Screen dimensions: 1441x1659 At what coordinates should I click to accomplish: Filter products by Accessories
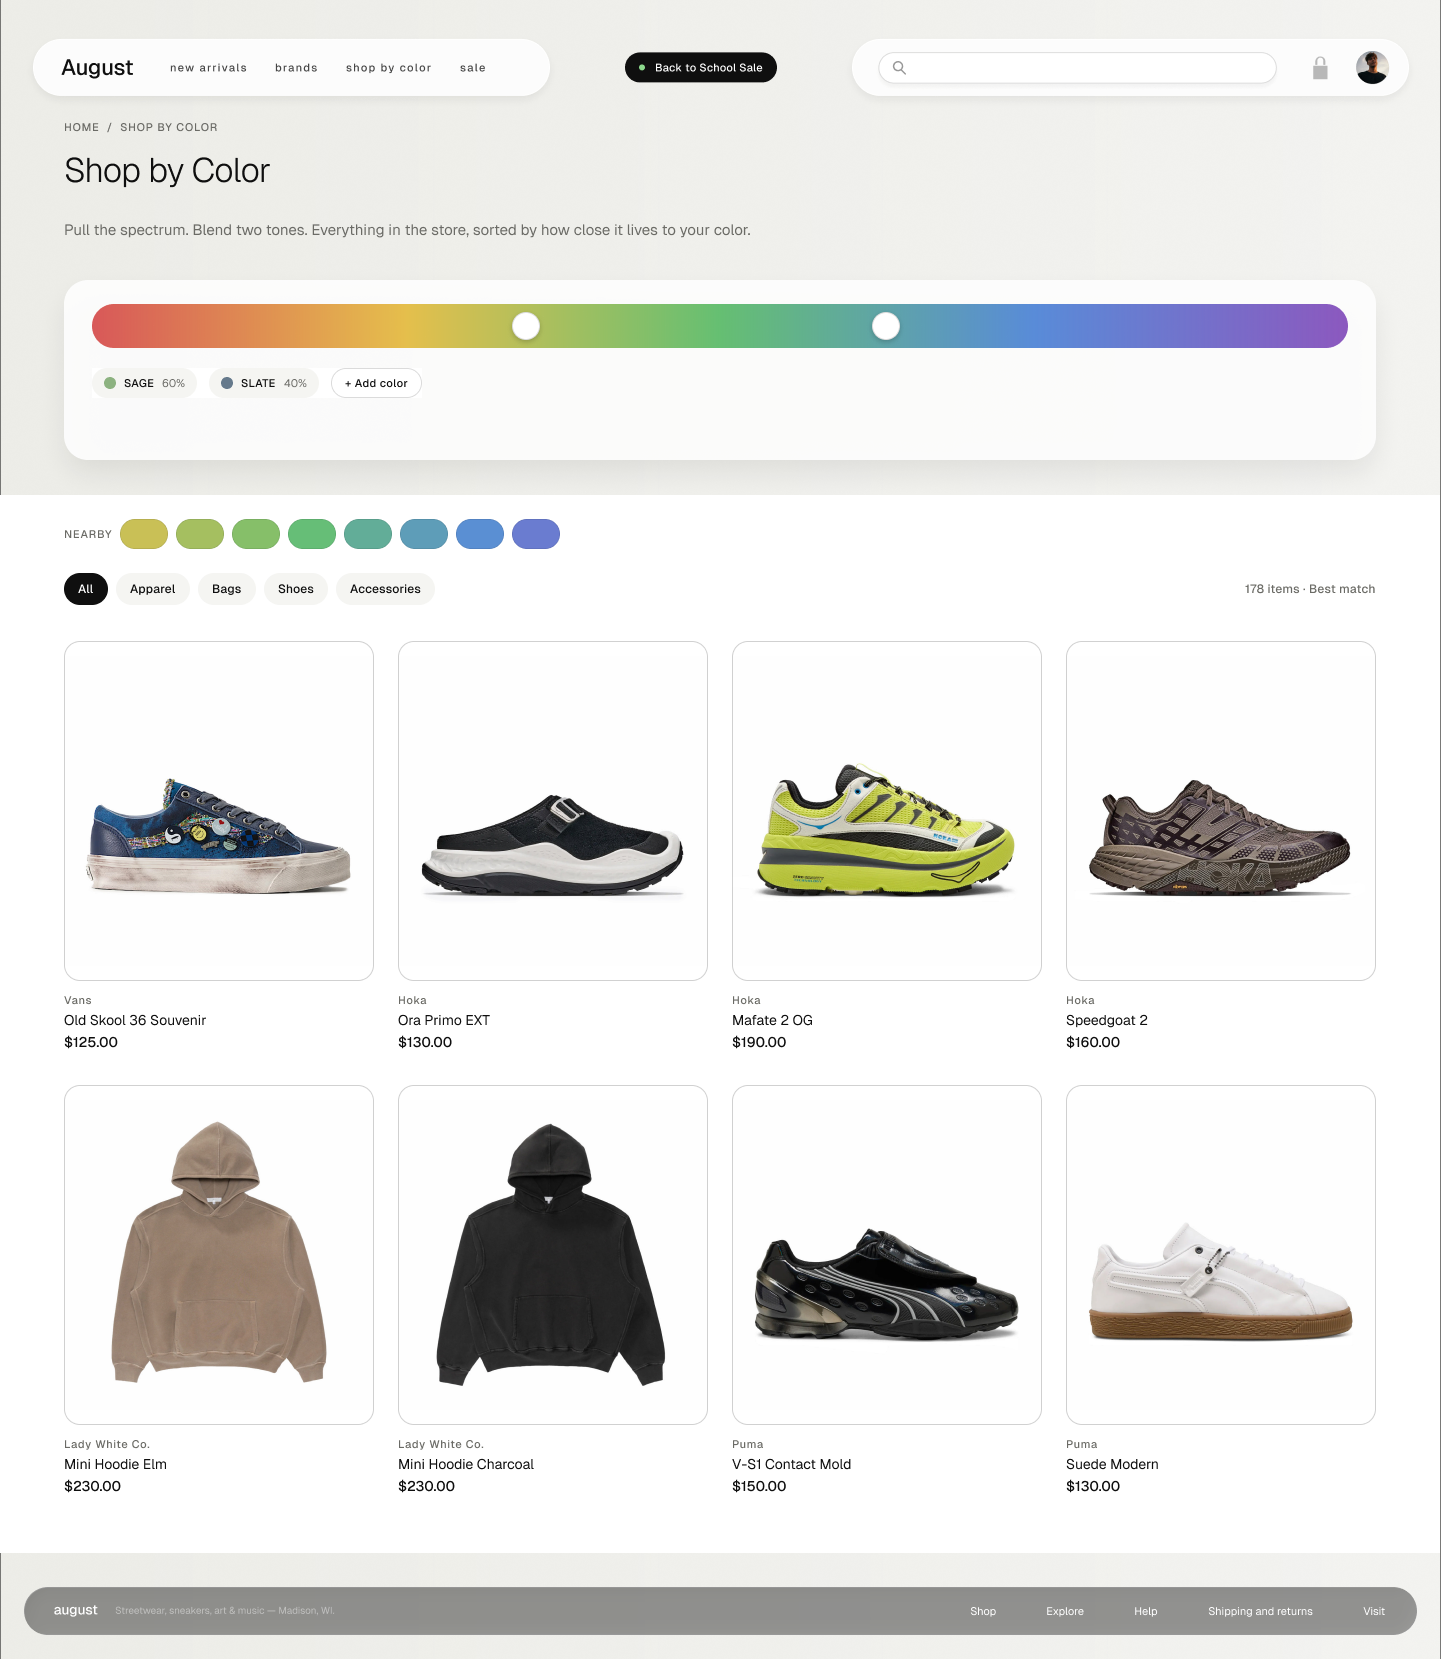[385, 589]
